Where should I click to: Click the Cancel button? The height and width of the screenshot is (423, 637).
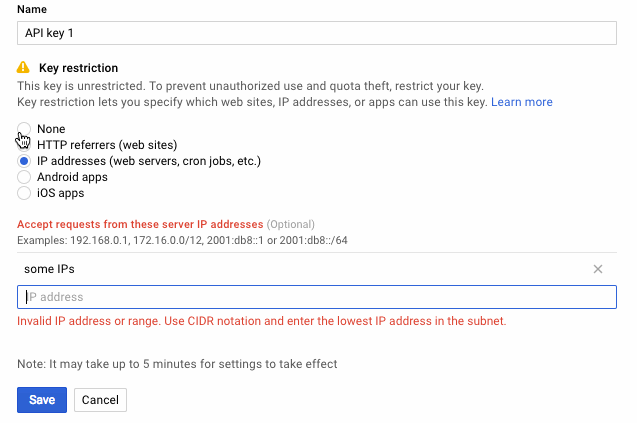point(100,400)
